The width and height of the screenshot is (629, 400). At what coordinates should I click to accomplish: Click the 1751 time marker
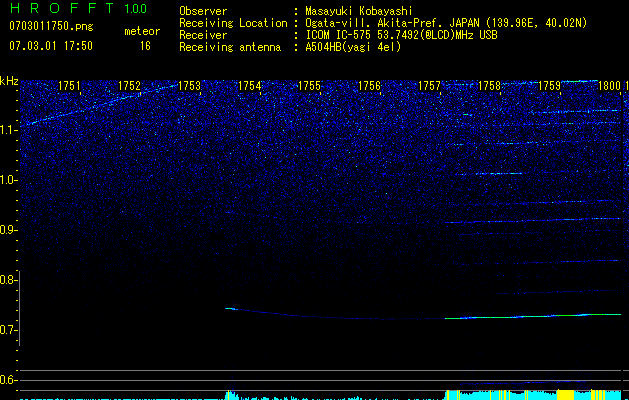[69, 86]
